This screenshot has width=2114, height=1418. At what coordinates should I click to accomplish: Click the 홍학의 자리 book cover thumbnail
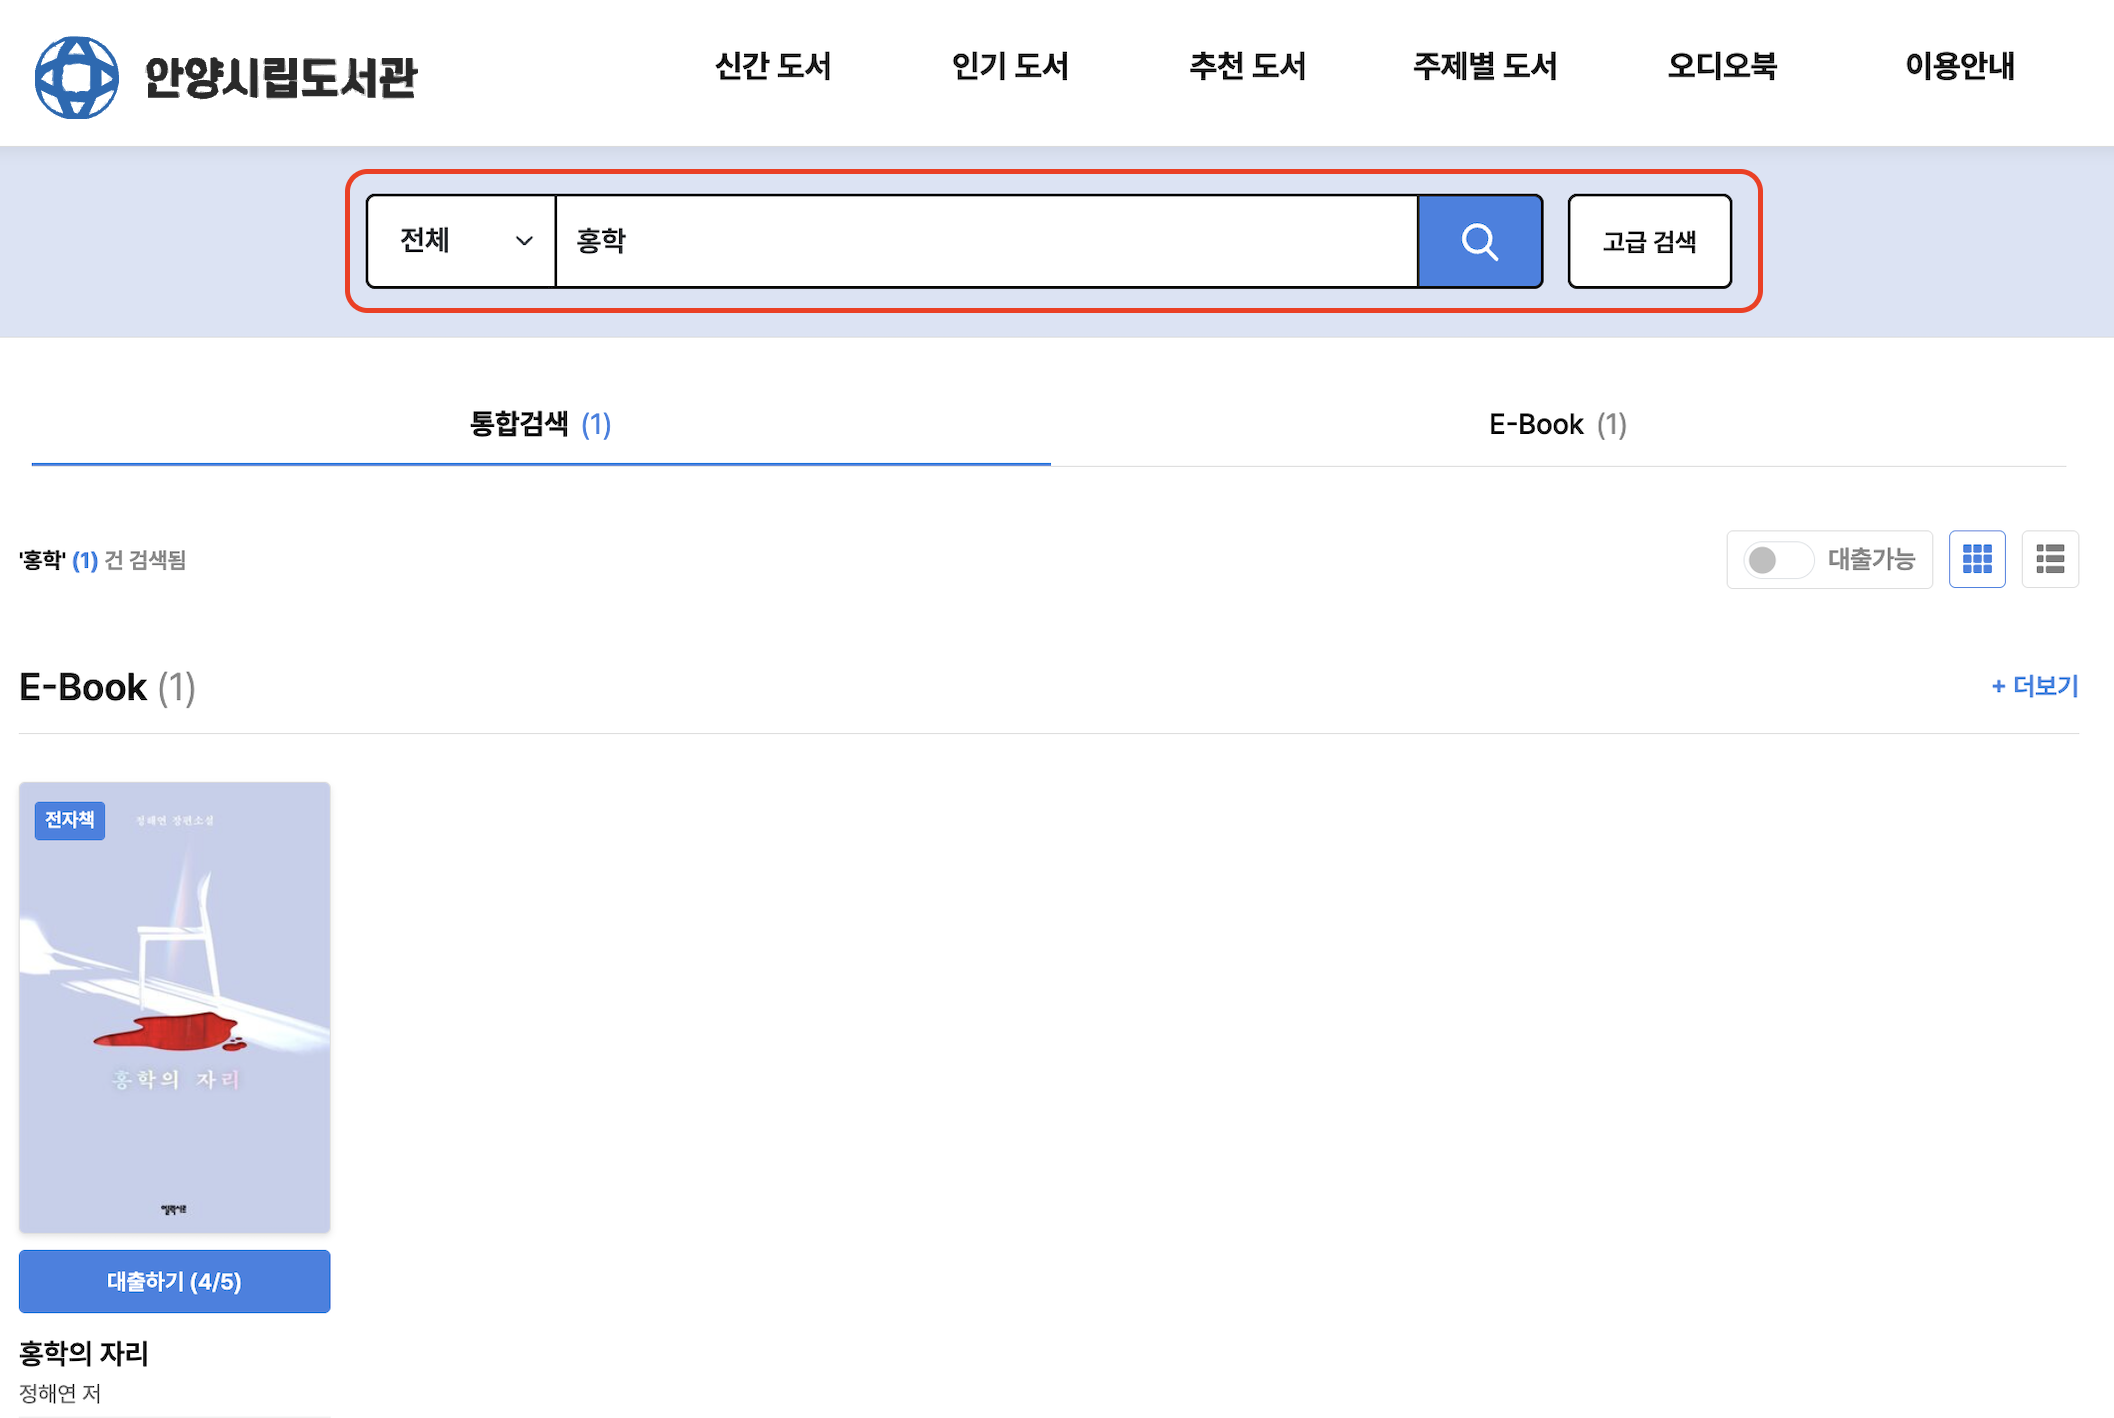point(174,1007)
